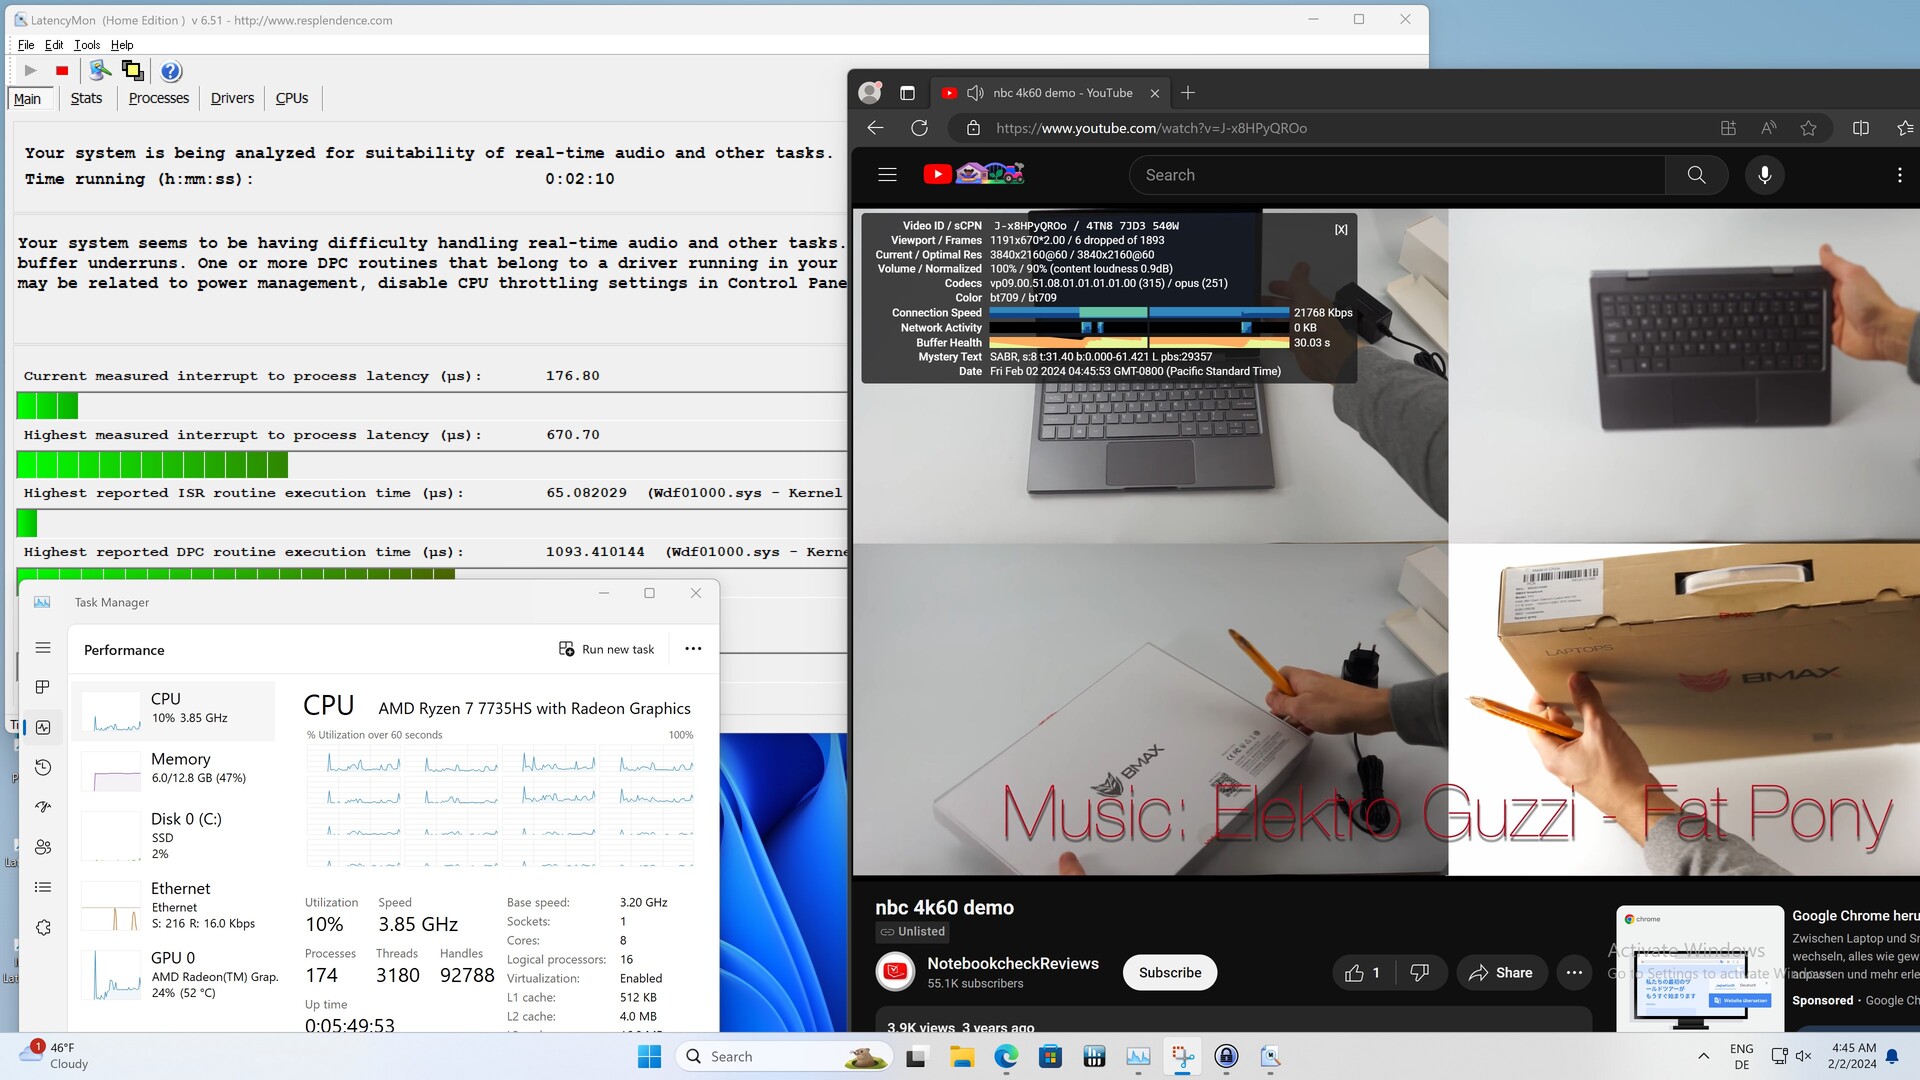
Task: Dislike the nbc 4k60 demo video
Action: coord(1420,973)
